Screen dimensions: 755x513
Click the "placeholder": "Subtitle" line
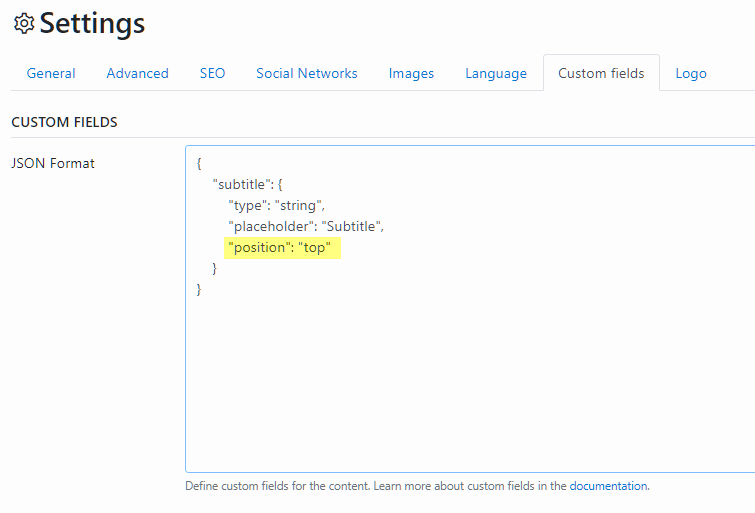(x=306, y=226)
